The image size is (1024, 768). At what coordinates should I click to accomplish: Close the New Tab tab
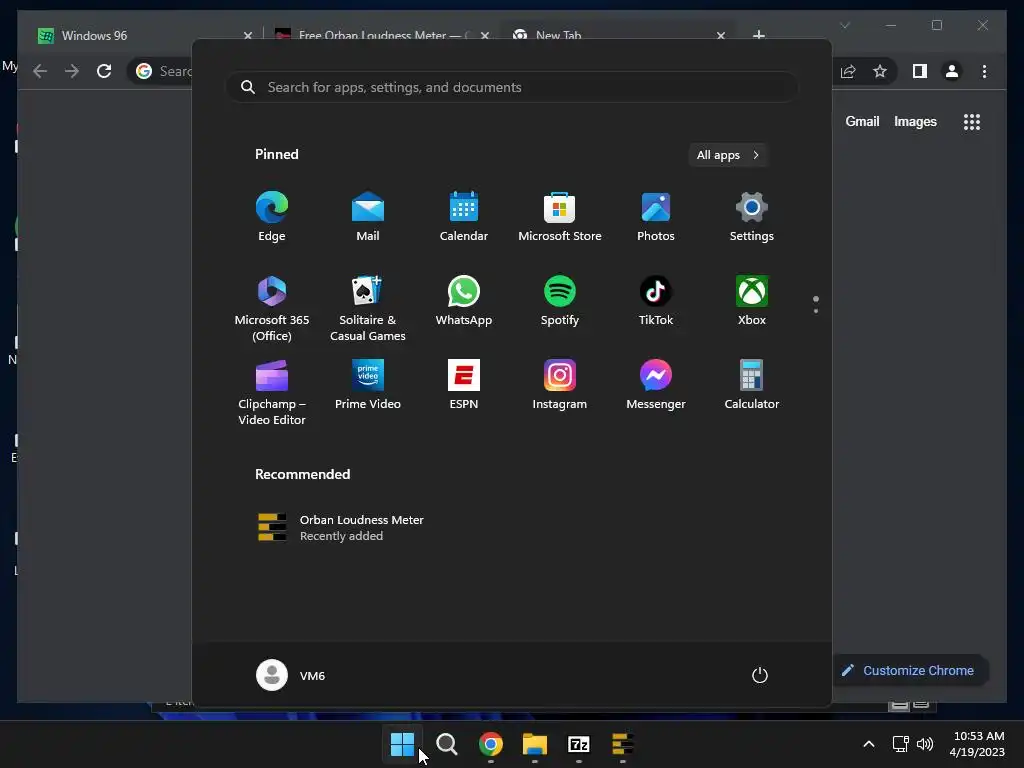click(x=720, y=35)
